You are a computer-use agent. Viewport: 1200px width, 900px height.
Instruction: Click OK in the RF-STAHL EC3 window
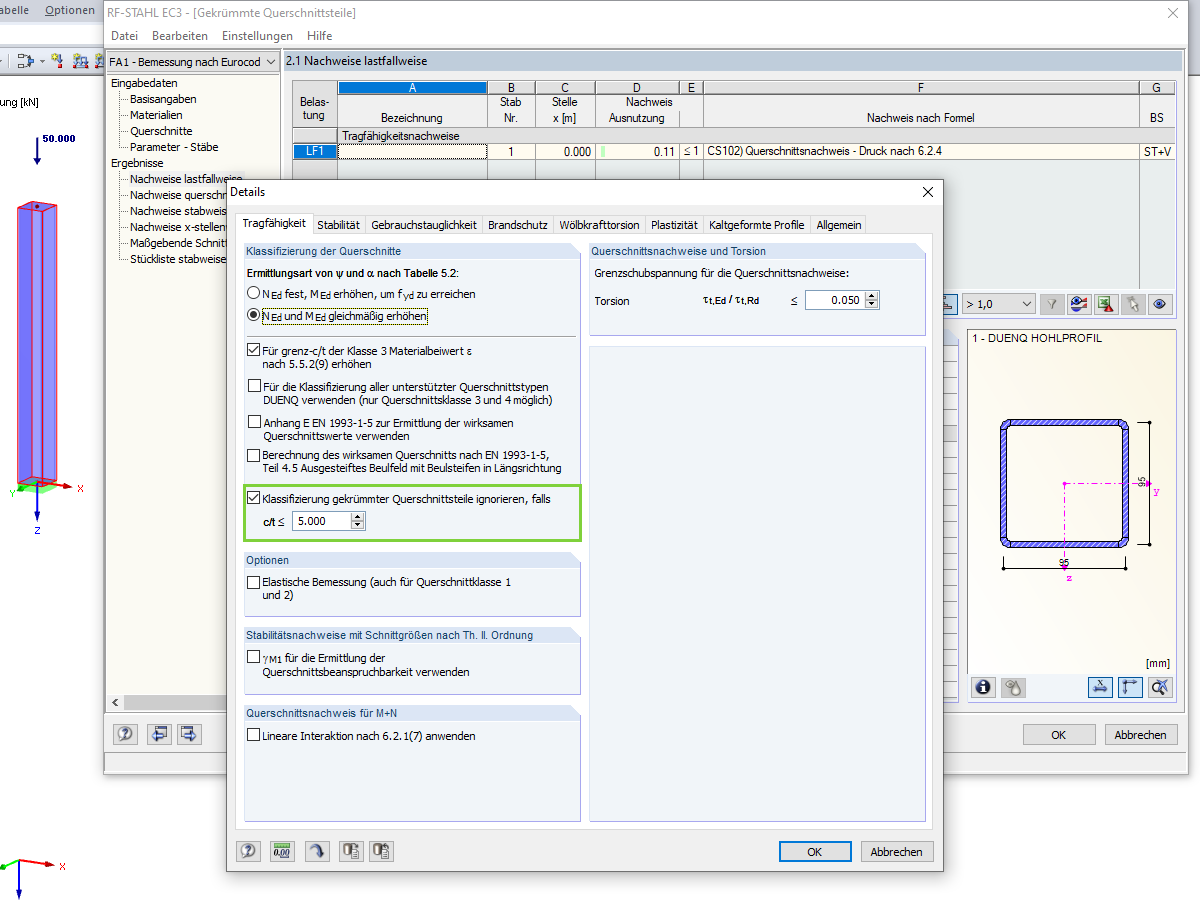[1059, 735]
